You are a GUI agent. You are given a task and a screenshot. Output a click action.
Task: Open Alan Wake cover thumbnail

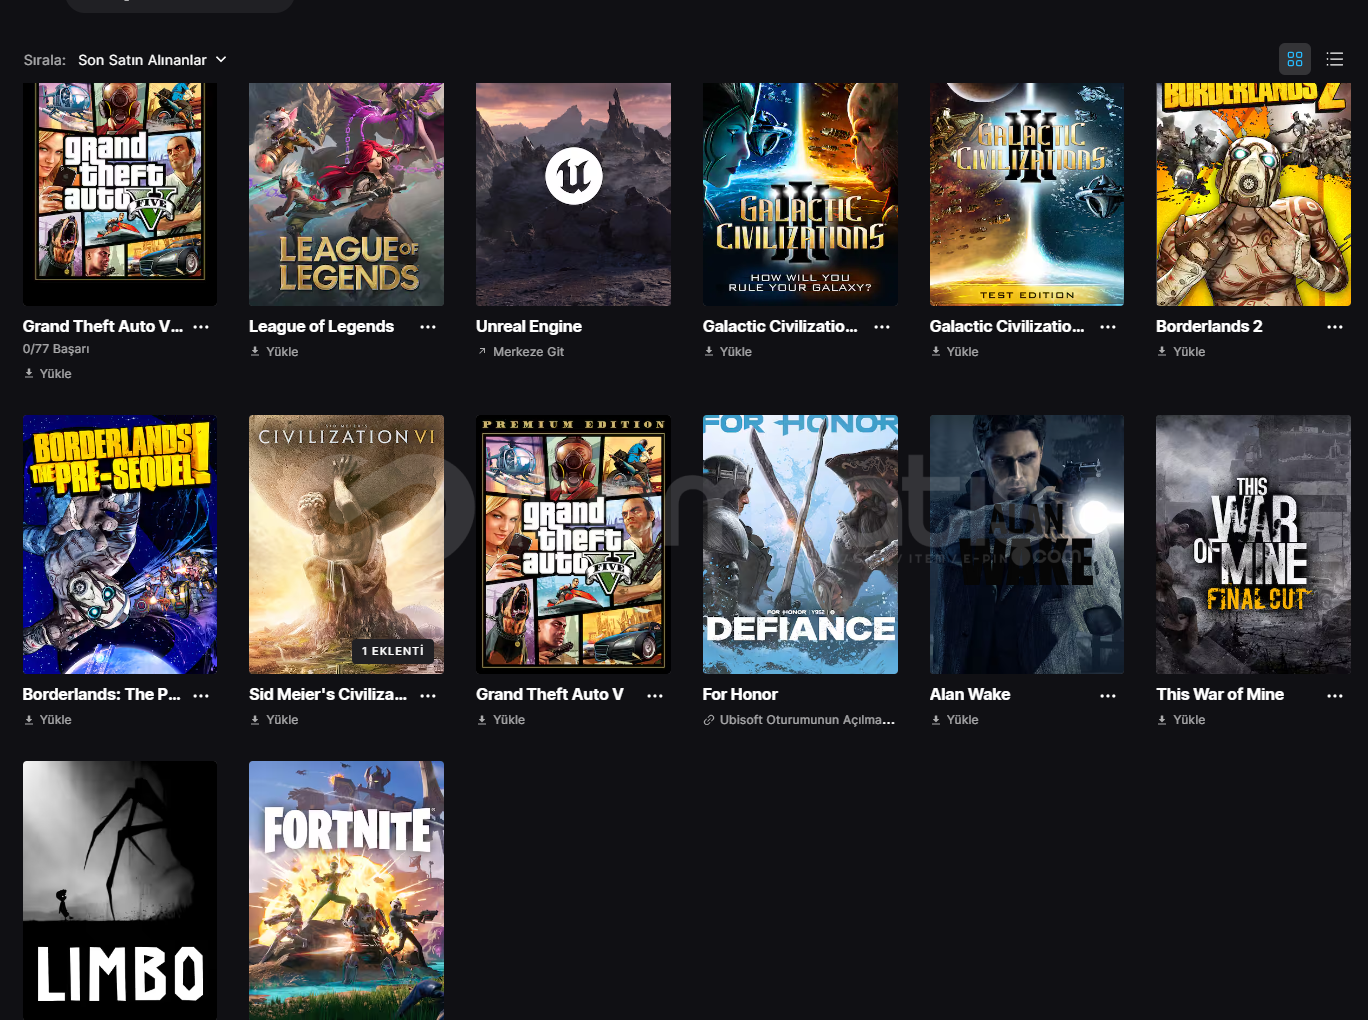pos(1027,544)
